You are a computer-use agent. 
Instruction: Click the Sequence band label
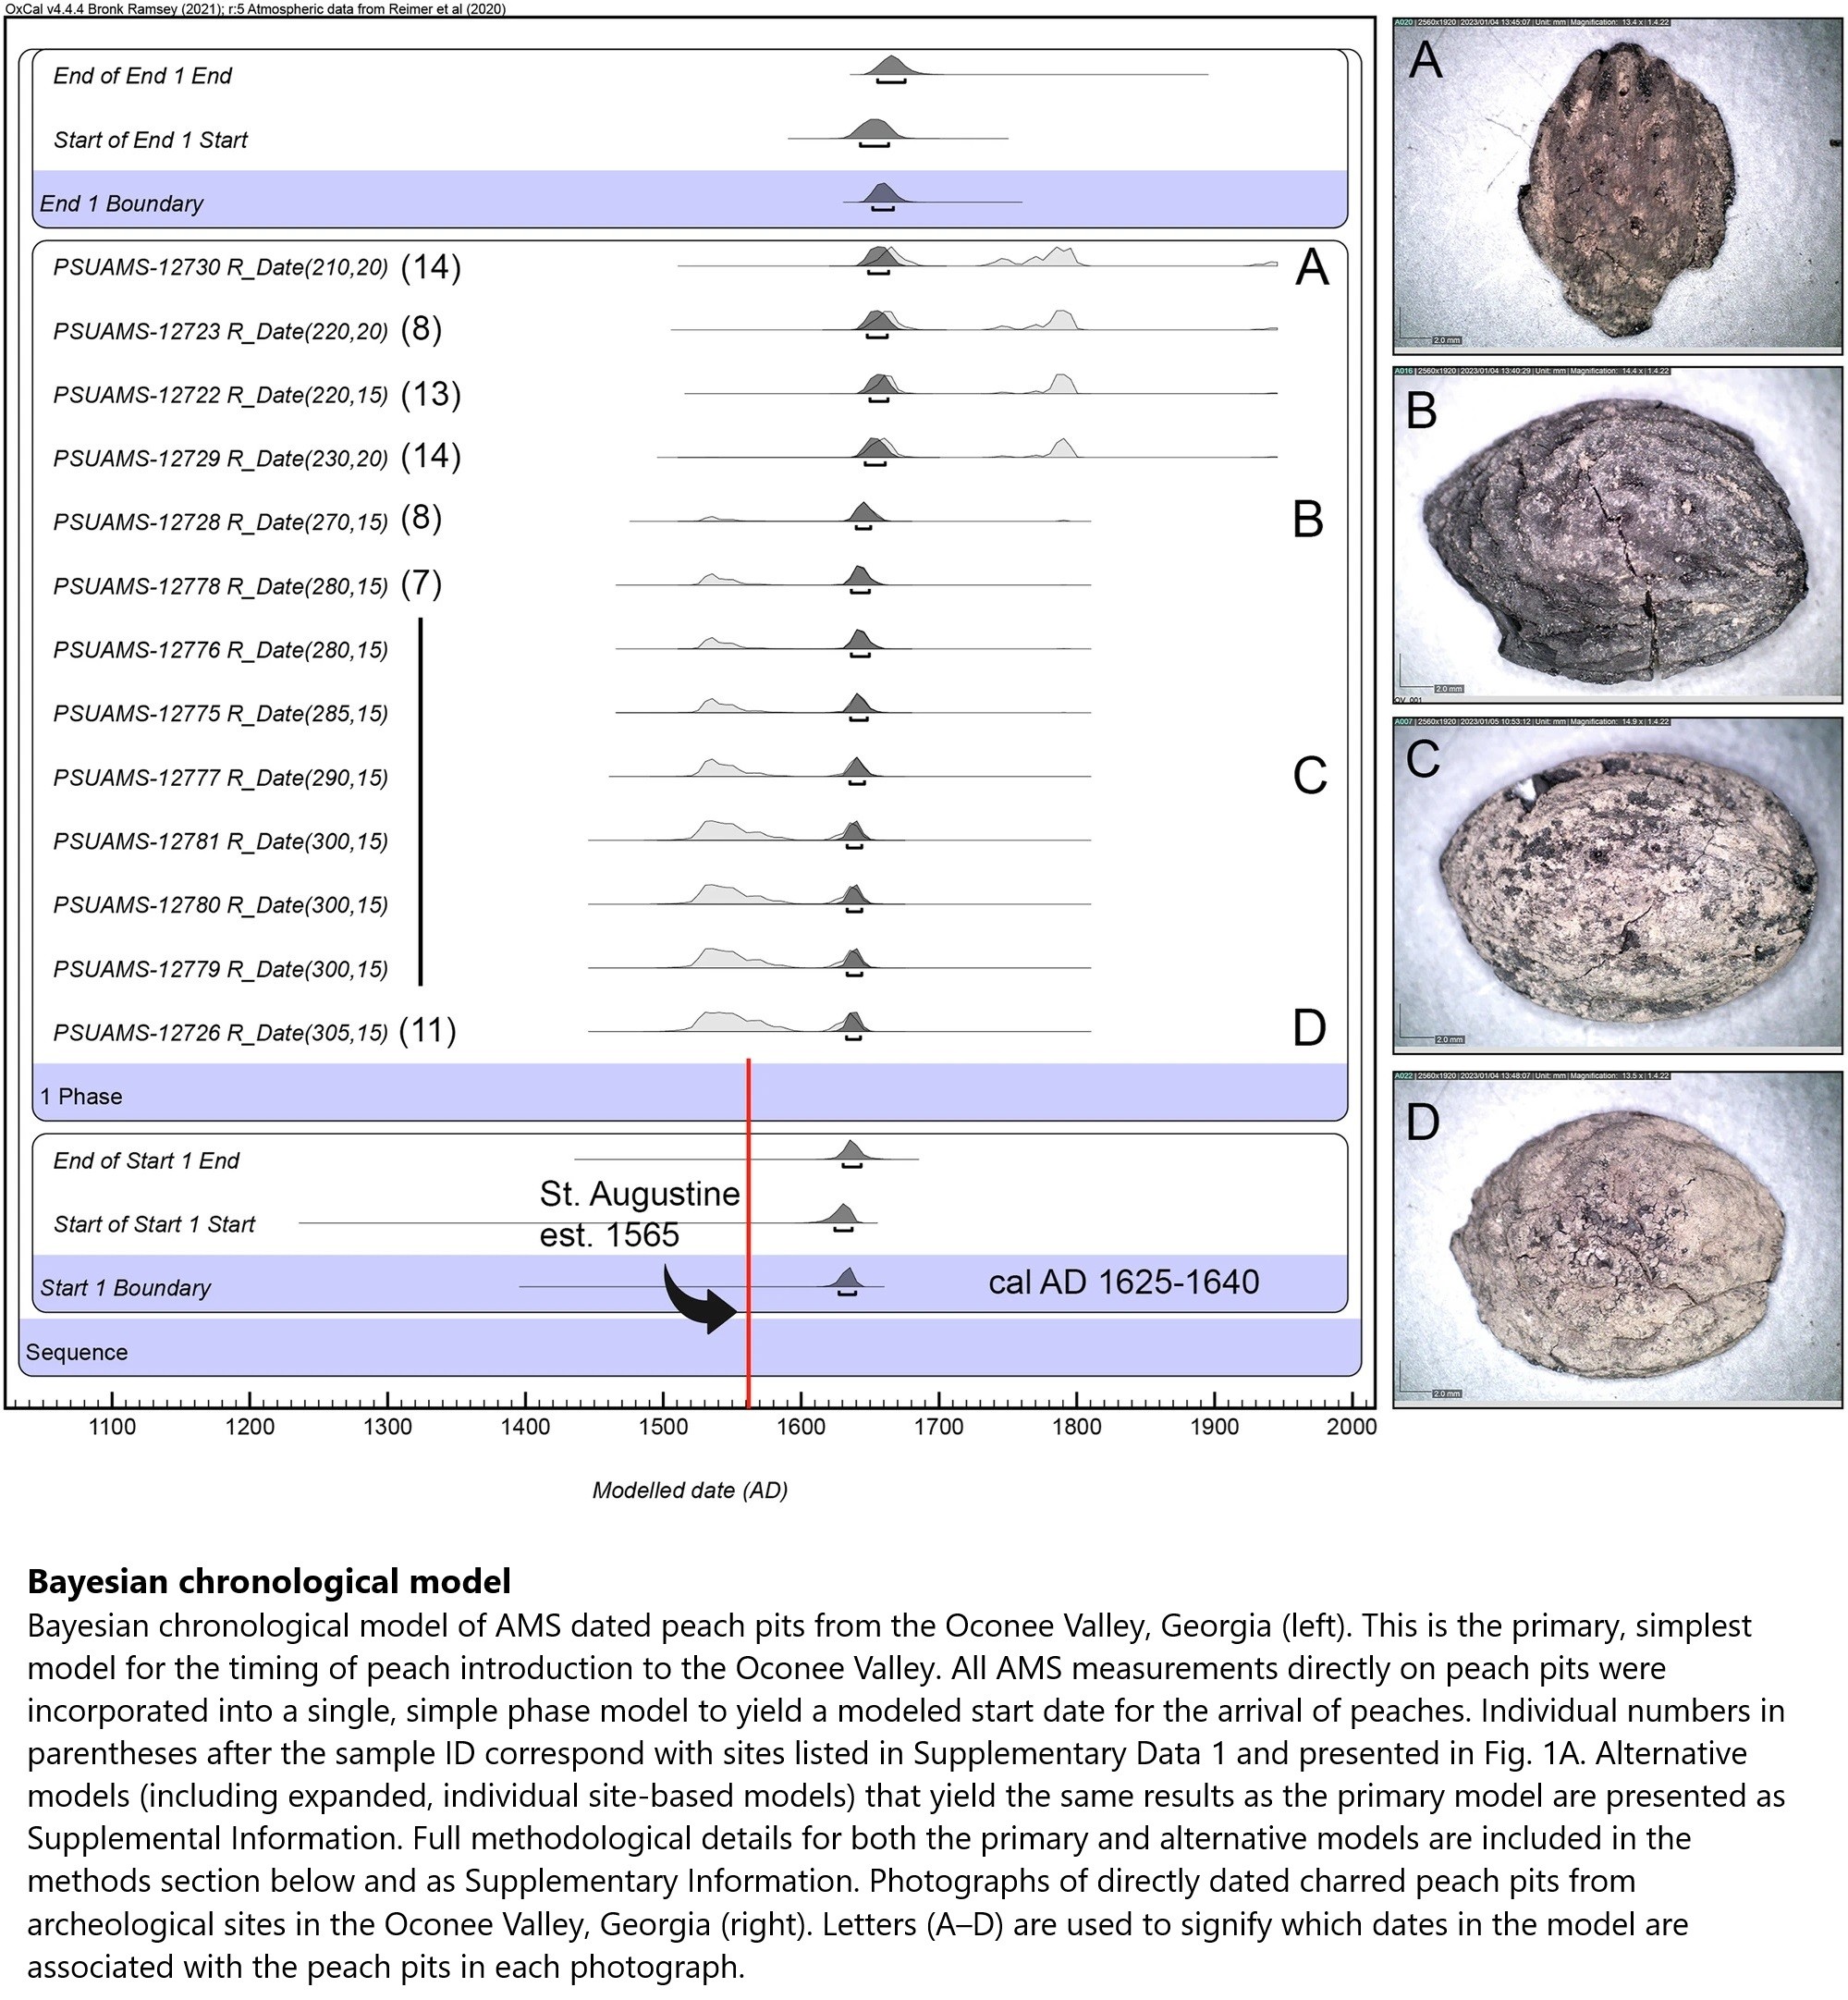click(x=77, y=1353)
